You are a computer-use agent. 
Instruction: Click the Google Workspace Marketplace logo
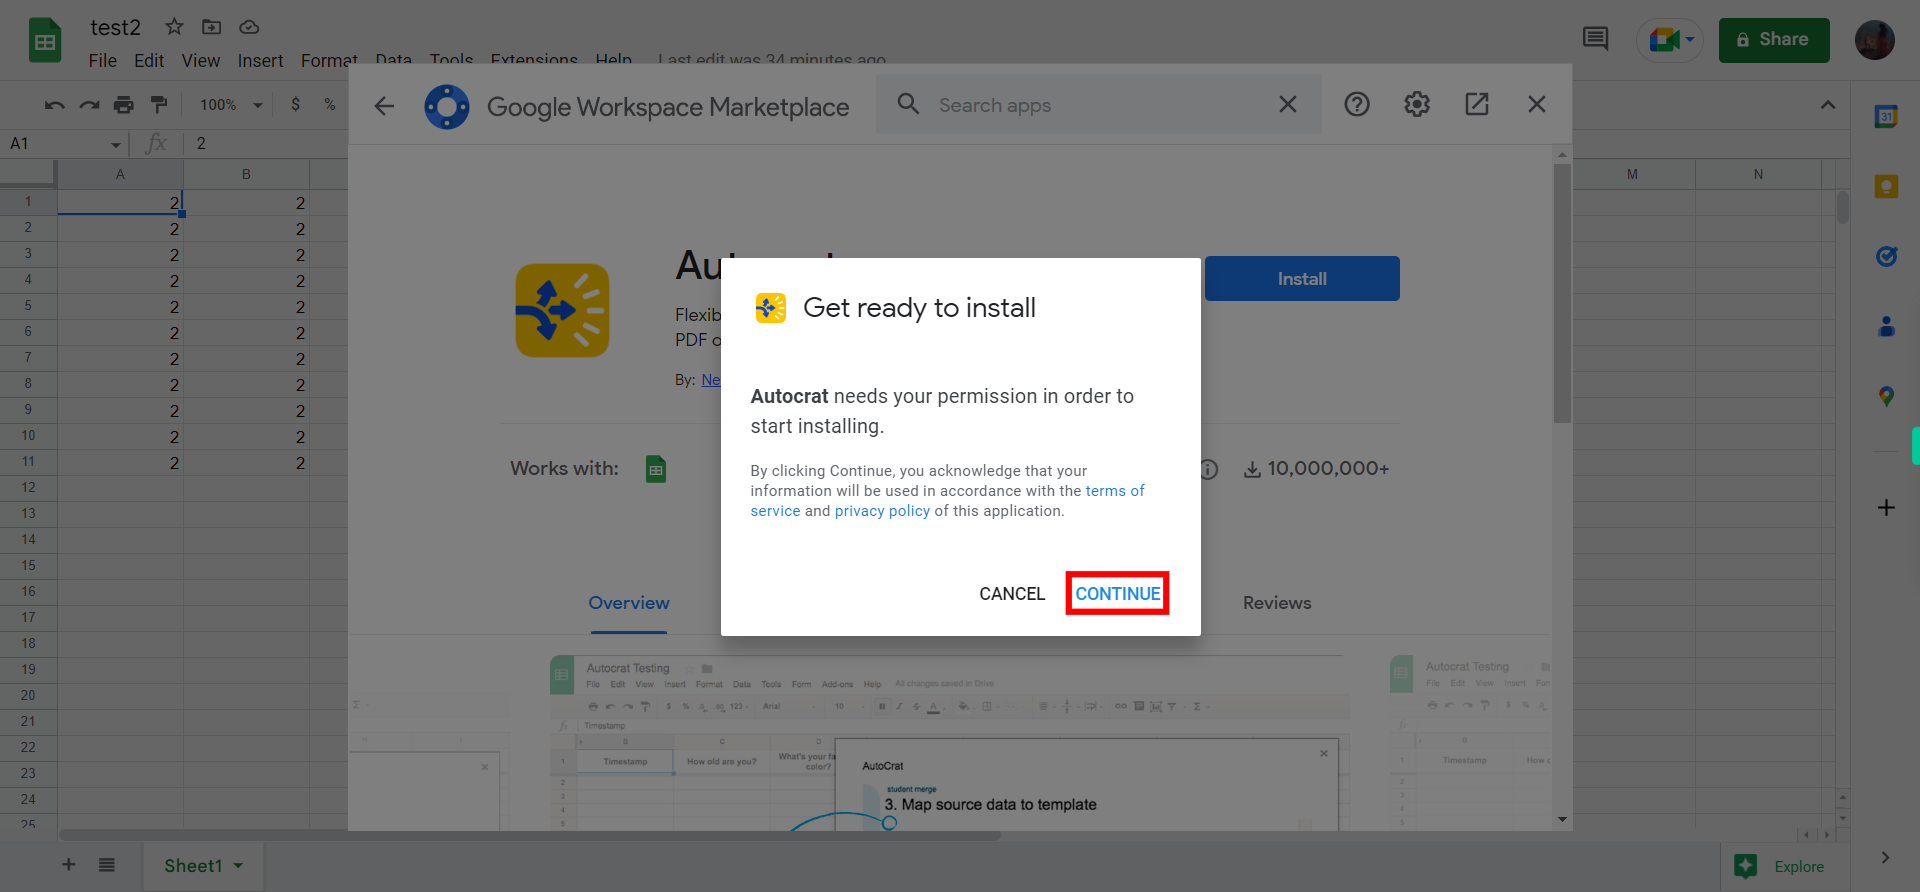click(x=446, y=106)
